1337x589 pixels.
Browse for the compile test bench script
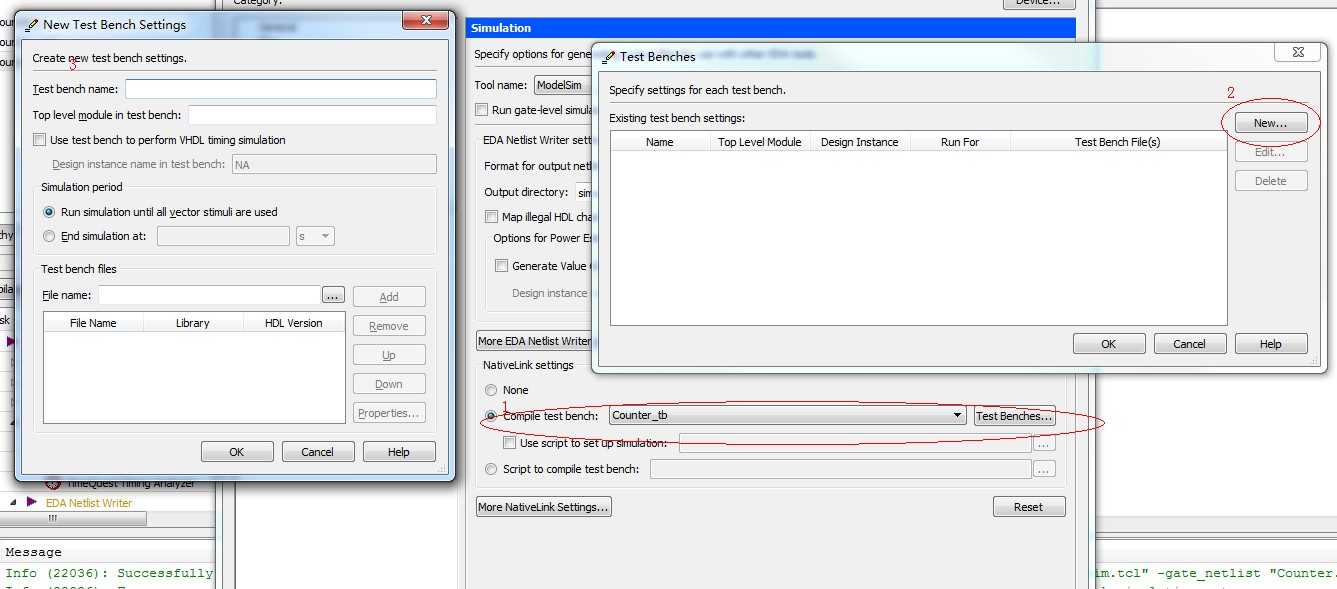(x=1044, y=469)
